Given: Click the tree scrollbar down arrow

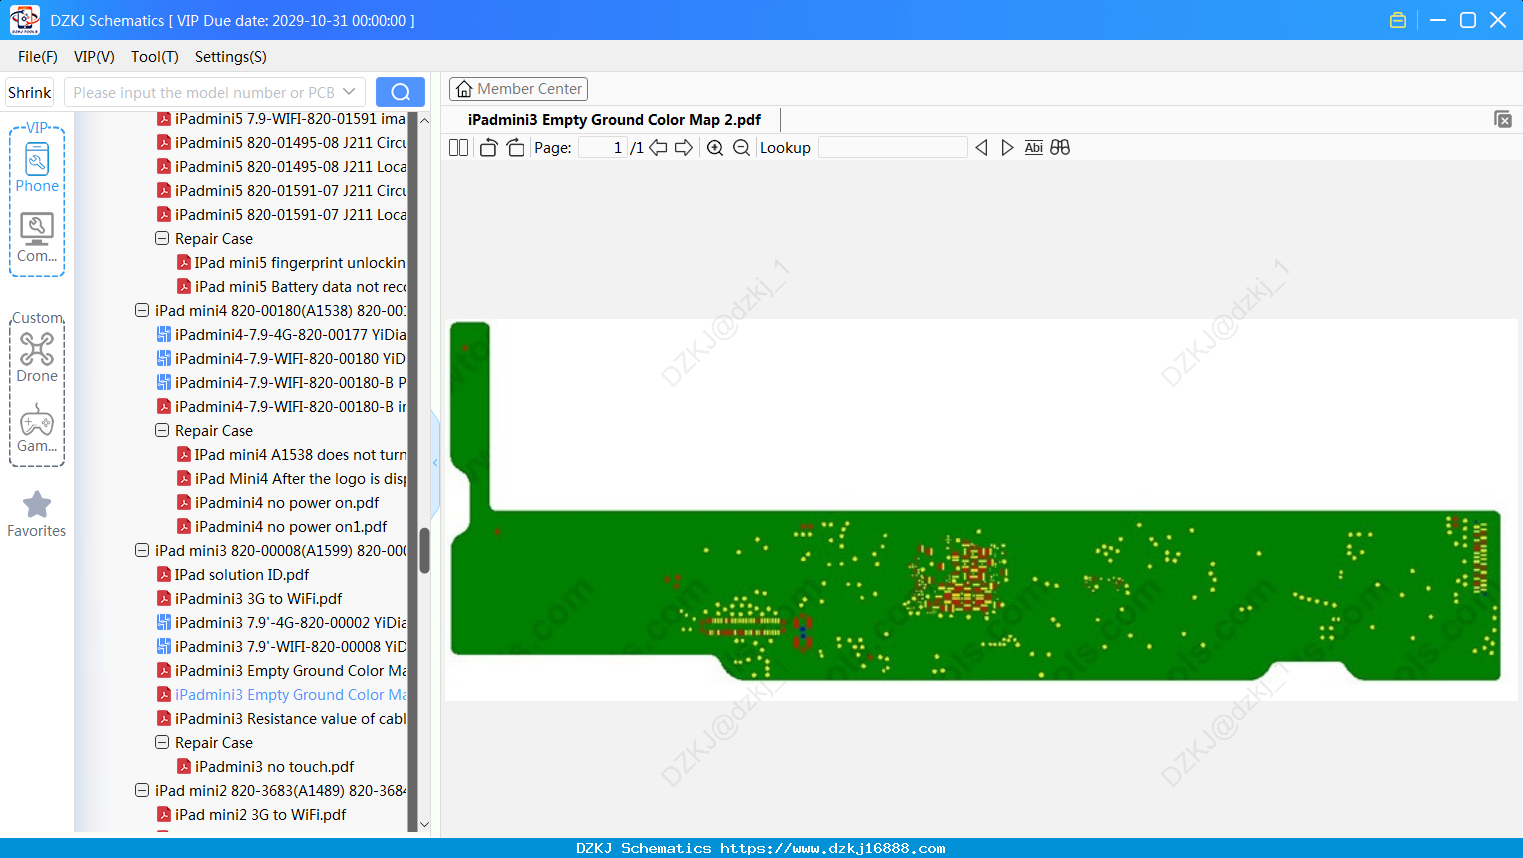Looking at the screenshot, I should pyautogui.click(x=424, y=825).
